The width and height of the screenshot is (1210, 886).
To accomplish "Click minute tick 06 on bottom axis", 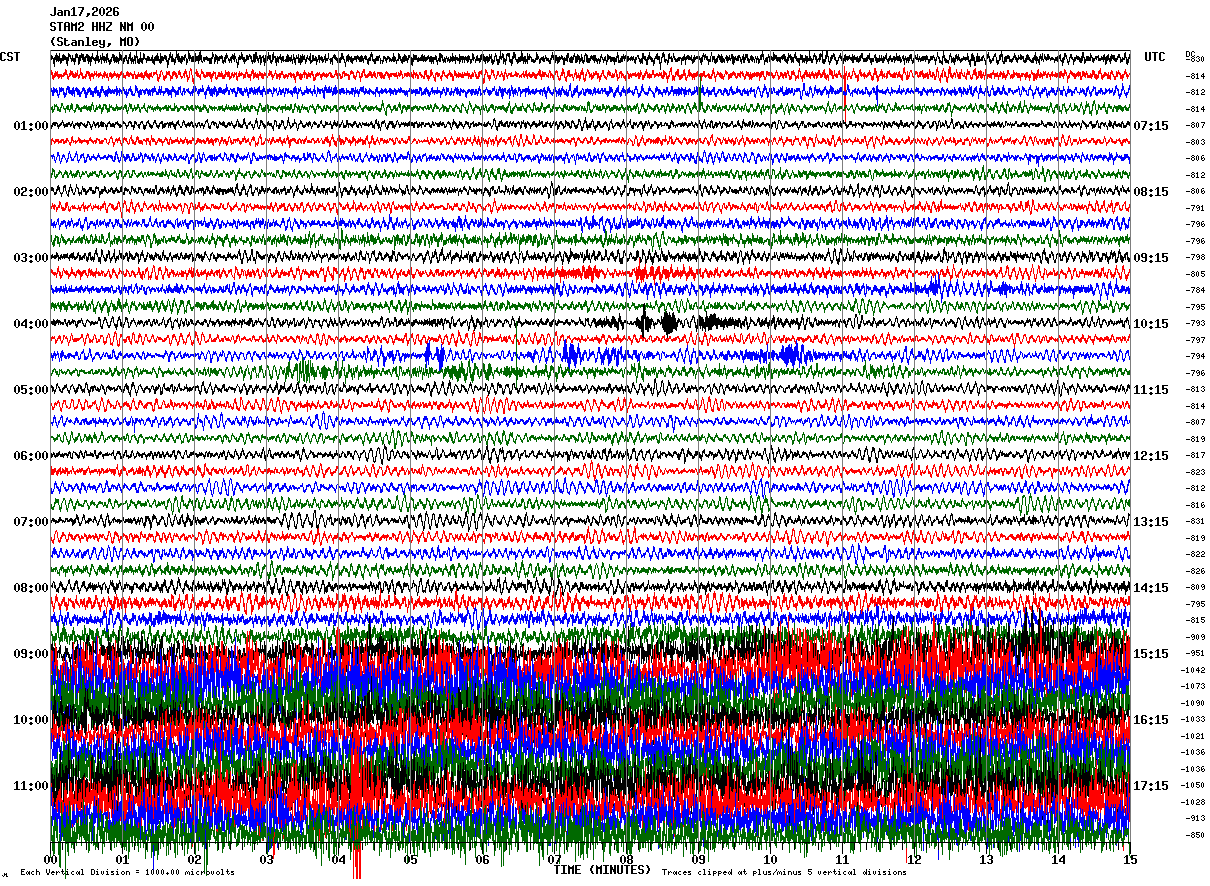I will tap(483, 860).
